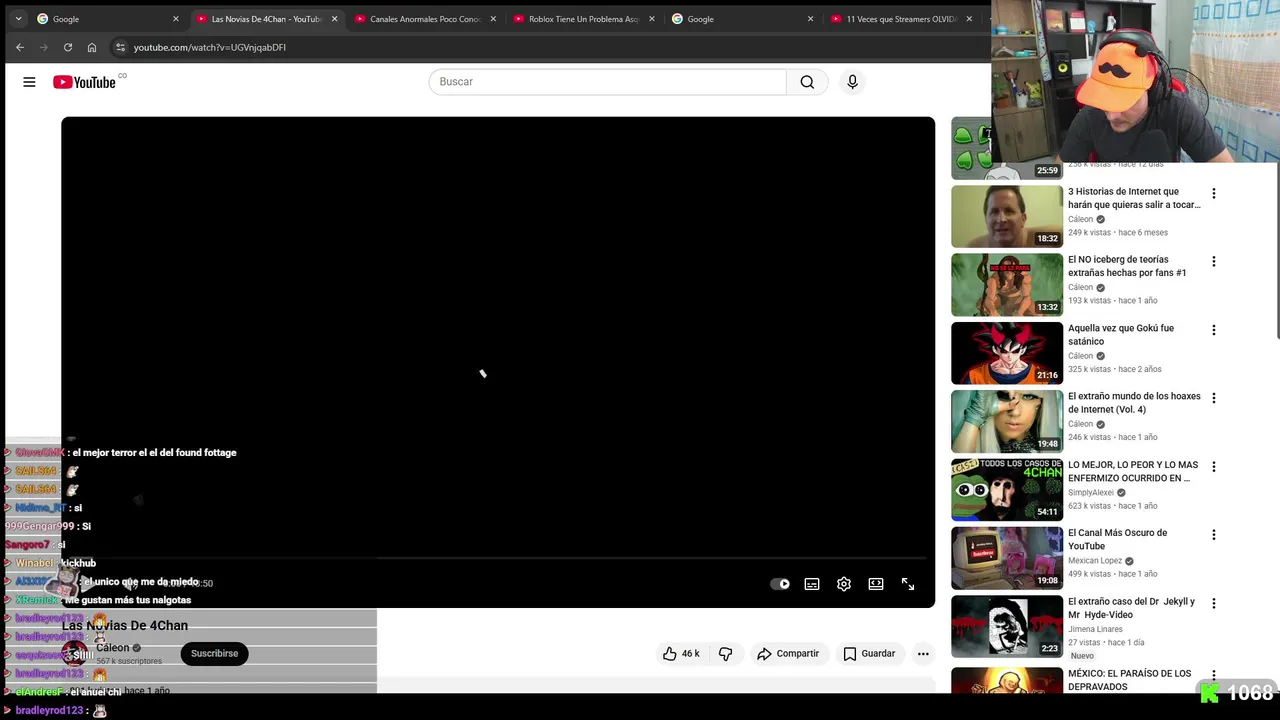Switch to 11 Veces que Streamers tab
This screenshot has width=1280, height=720.
[x=900, y=18]
